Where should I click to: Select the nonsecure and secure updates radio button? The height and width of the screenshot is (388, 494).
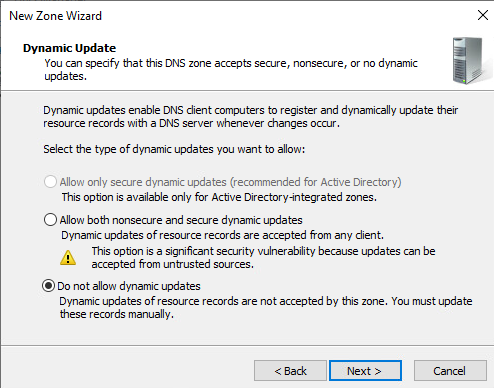(50, 220)
